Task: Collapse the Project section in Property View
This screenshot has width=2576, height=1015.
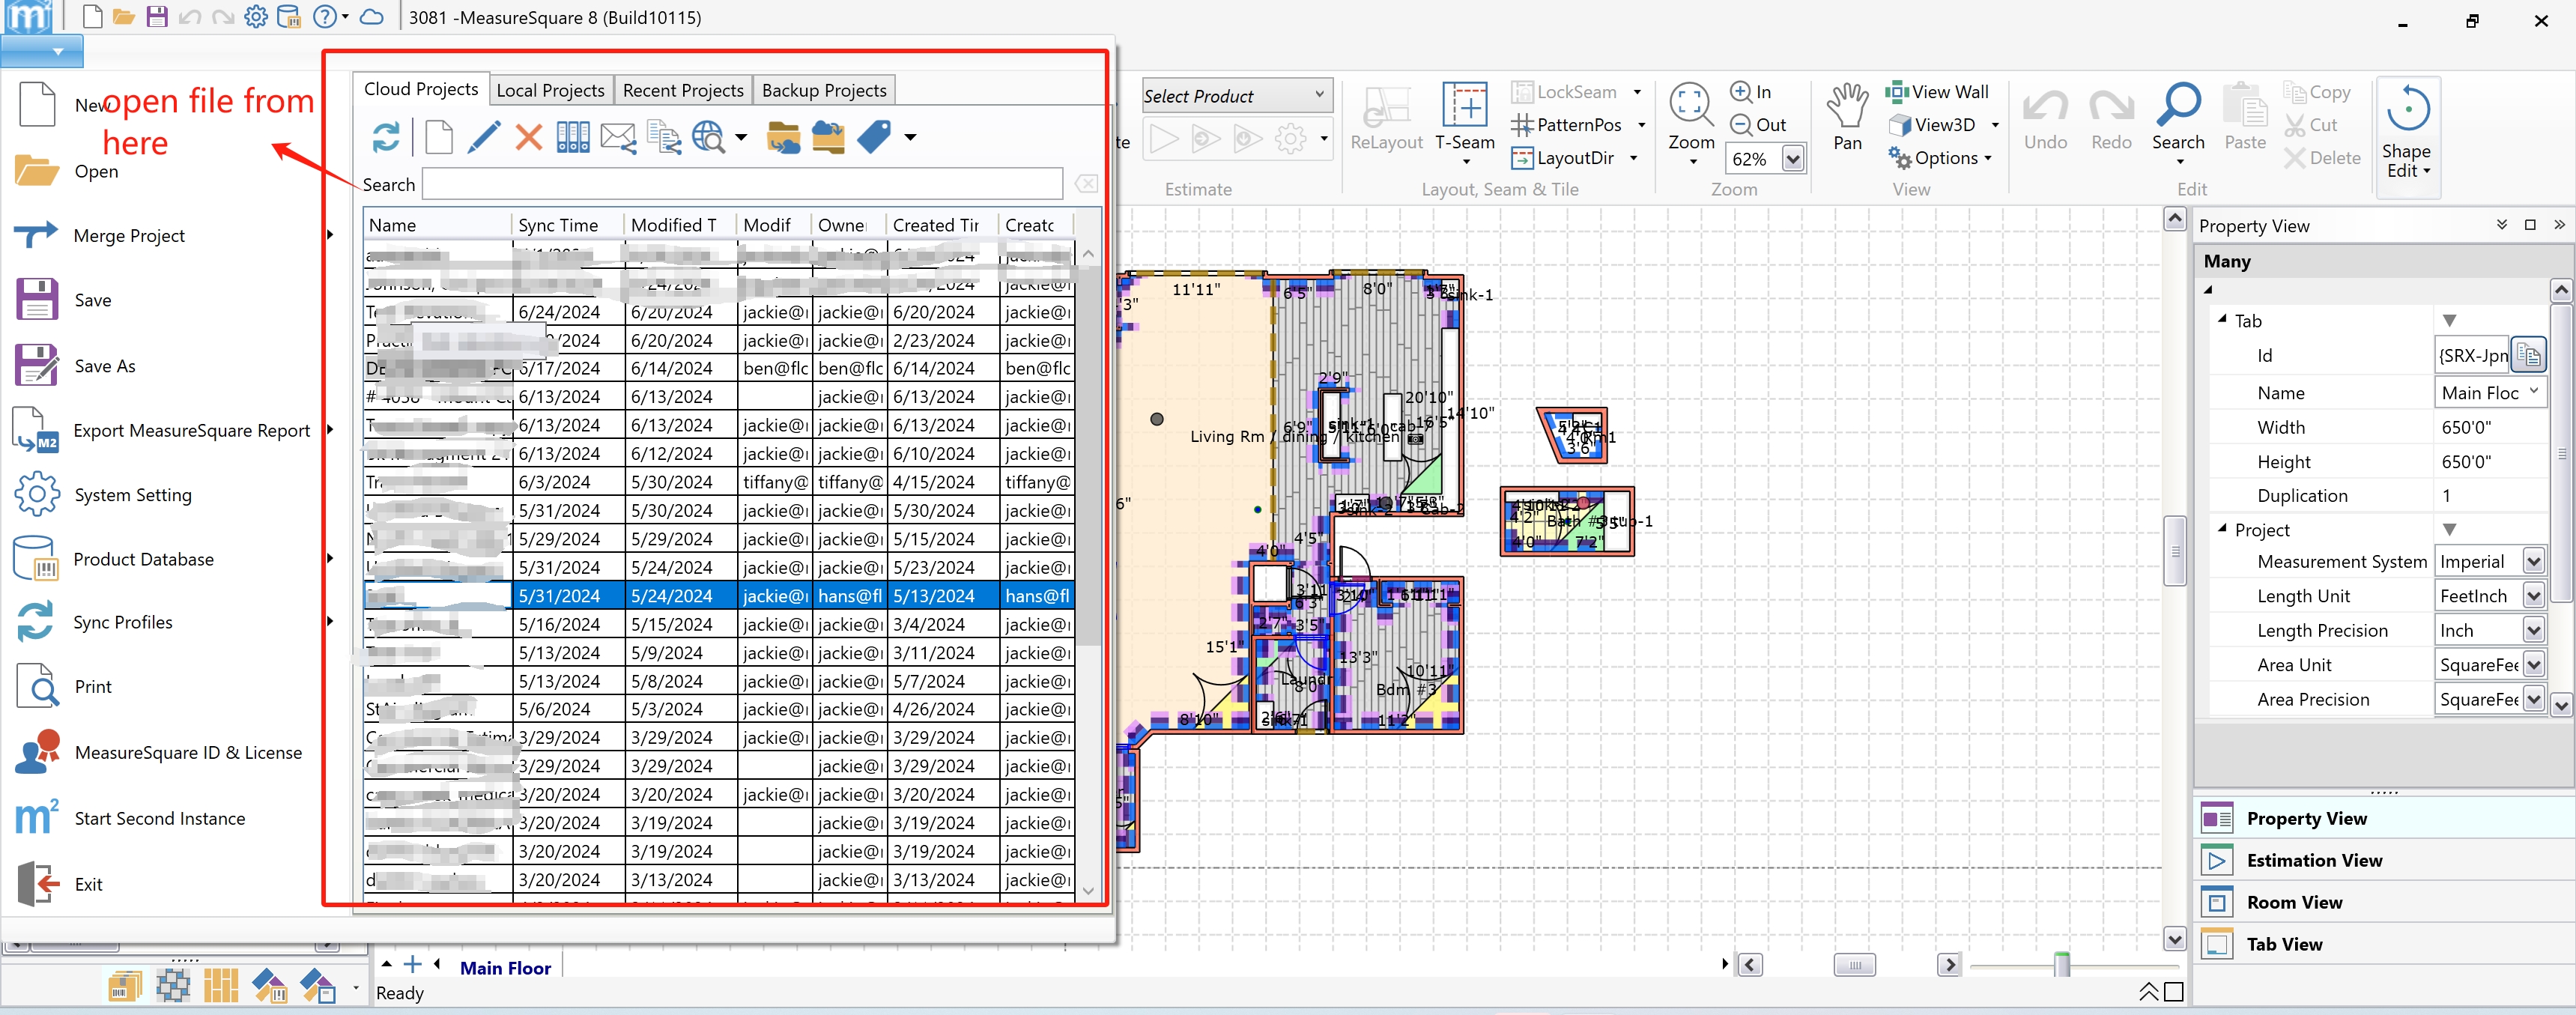Action: click(2222, 529)
